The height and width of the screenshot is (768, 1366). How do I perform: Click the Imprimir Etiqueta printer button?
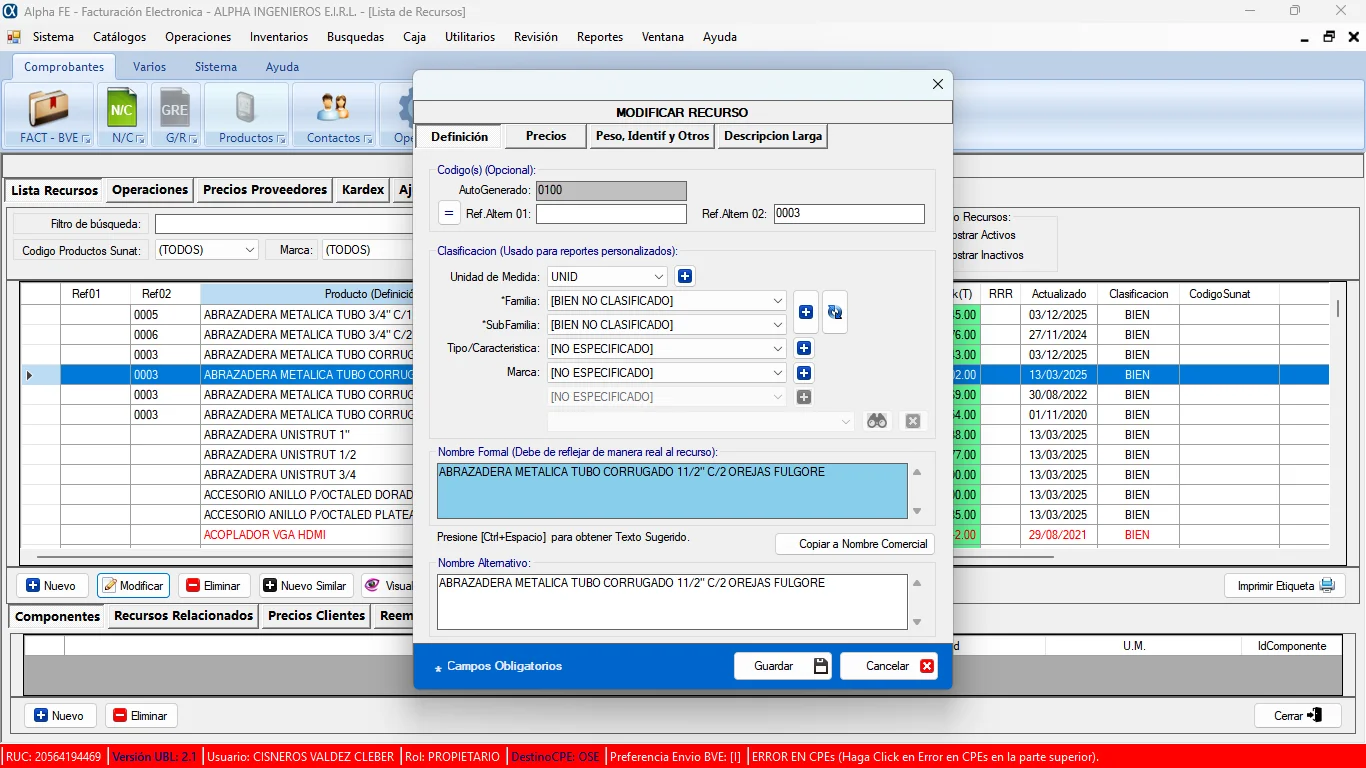(1285, 586)
